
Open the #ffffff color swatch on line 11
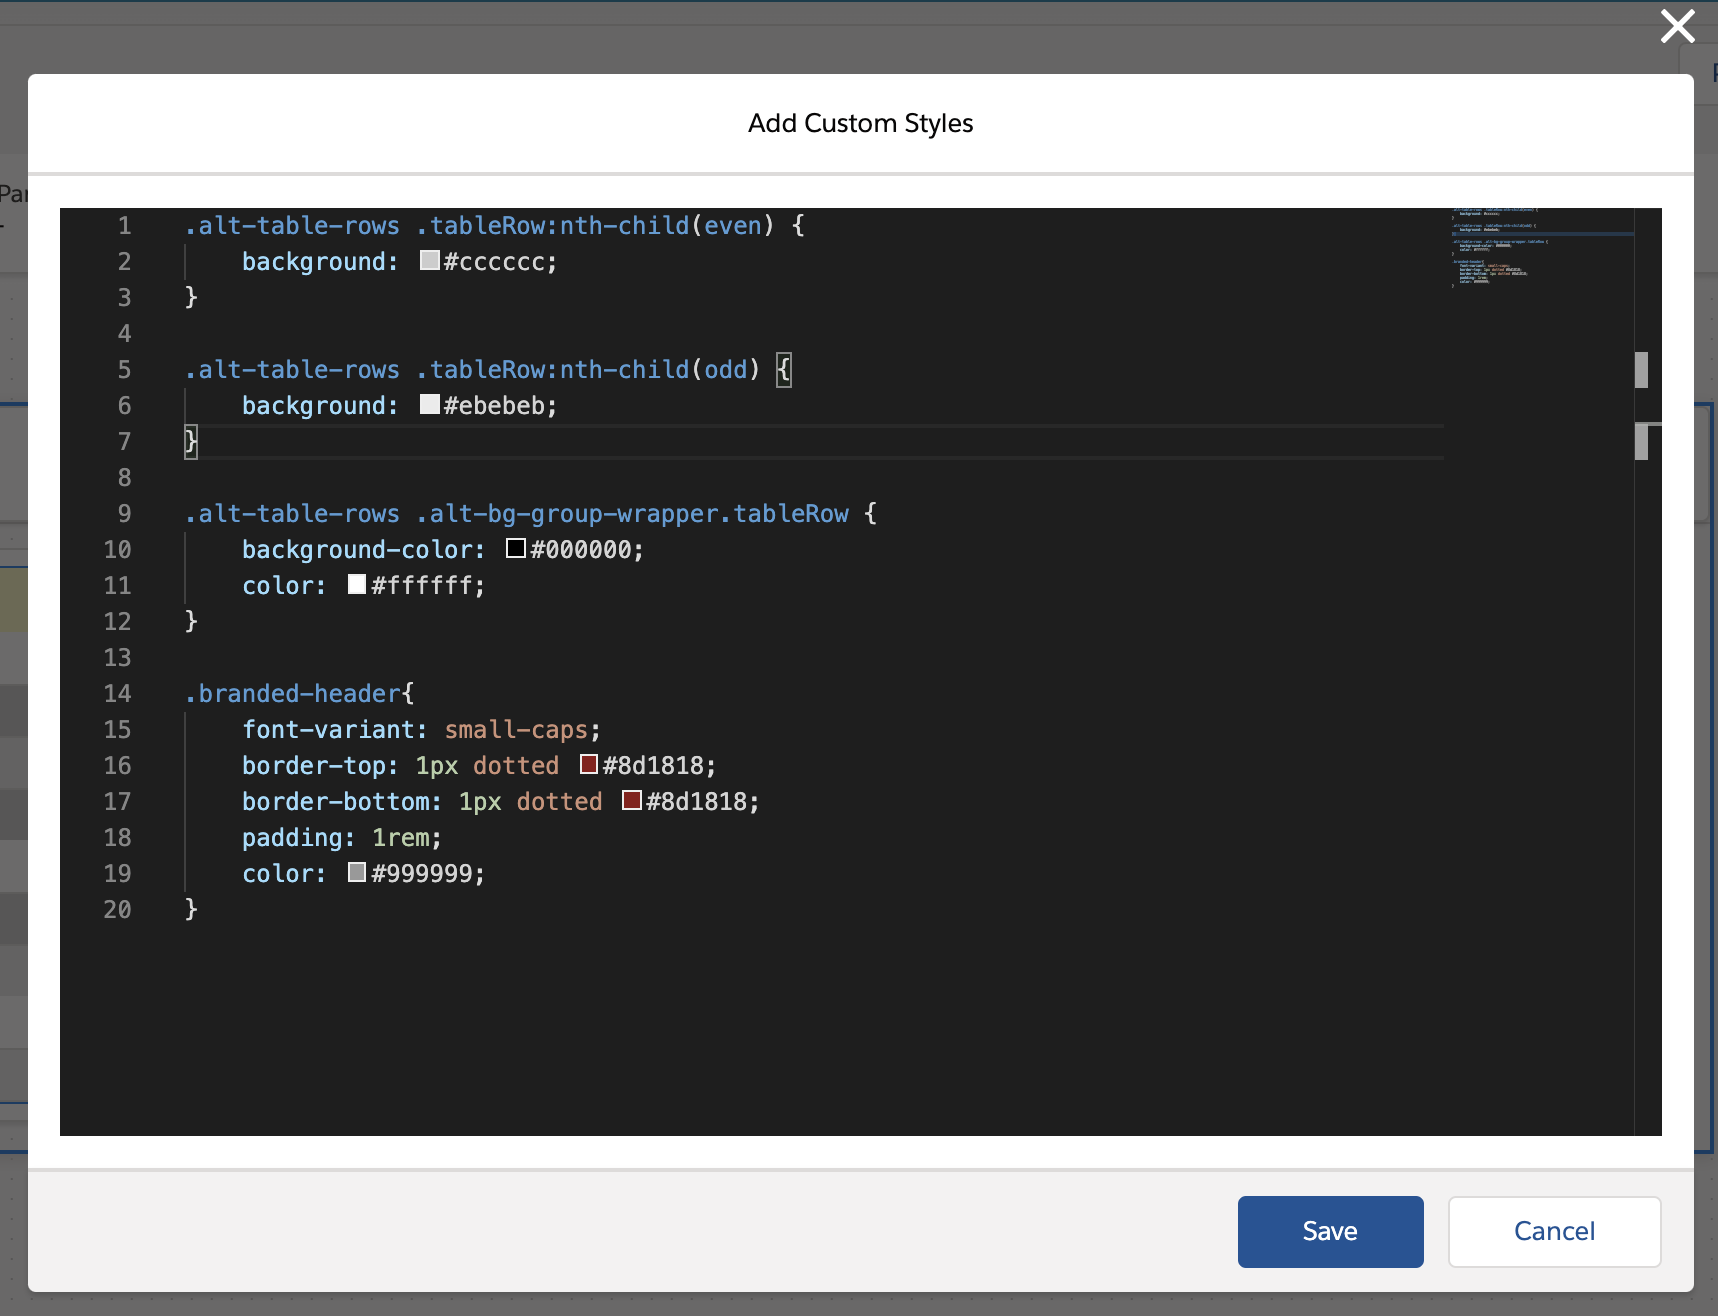[357, 584]
